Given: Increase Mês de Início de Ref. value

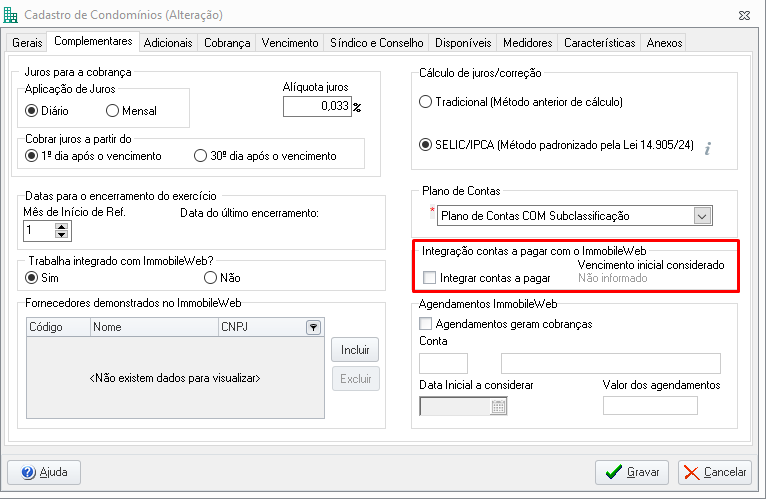Looking at the screenshot, I should pyautogui.click(x=62, y=227).
